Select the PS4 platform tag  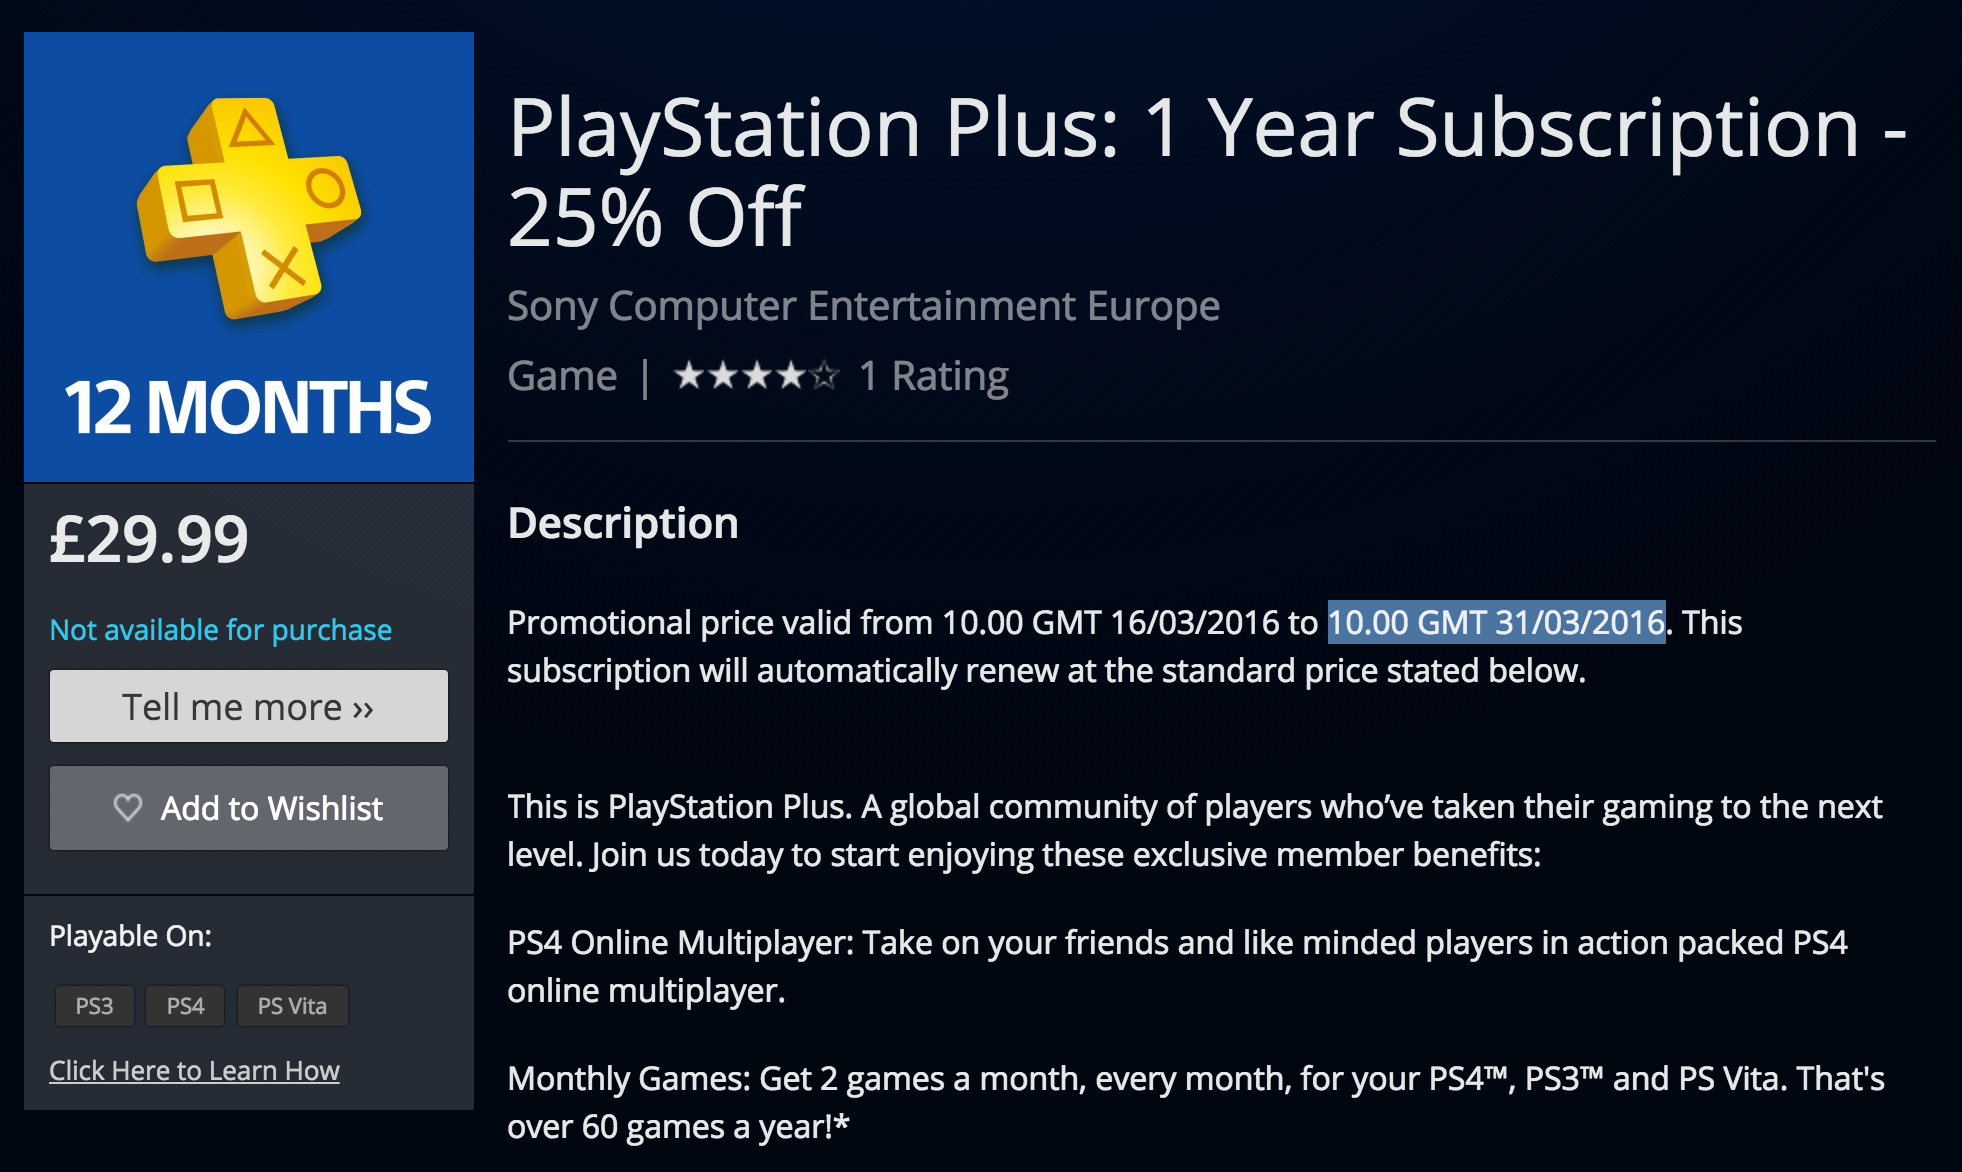[185, 1006]
